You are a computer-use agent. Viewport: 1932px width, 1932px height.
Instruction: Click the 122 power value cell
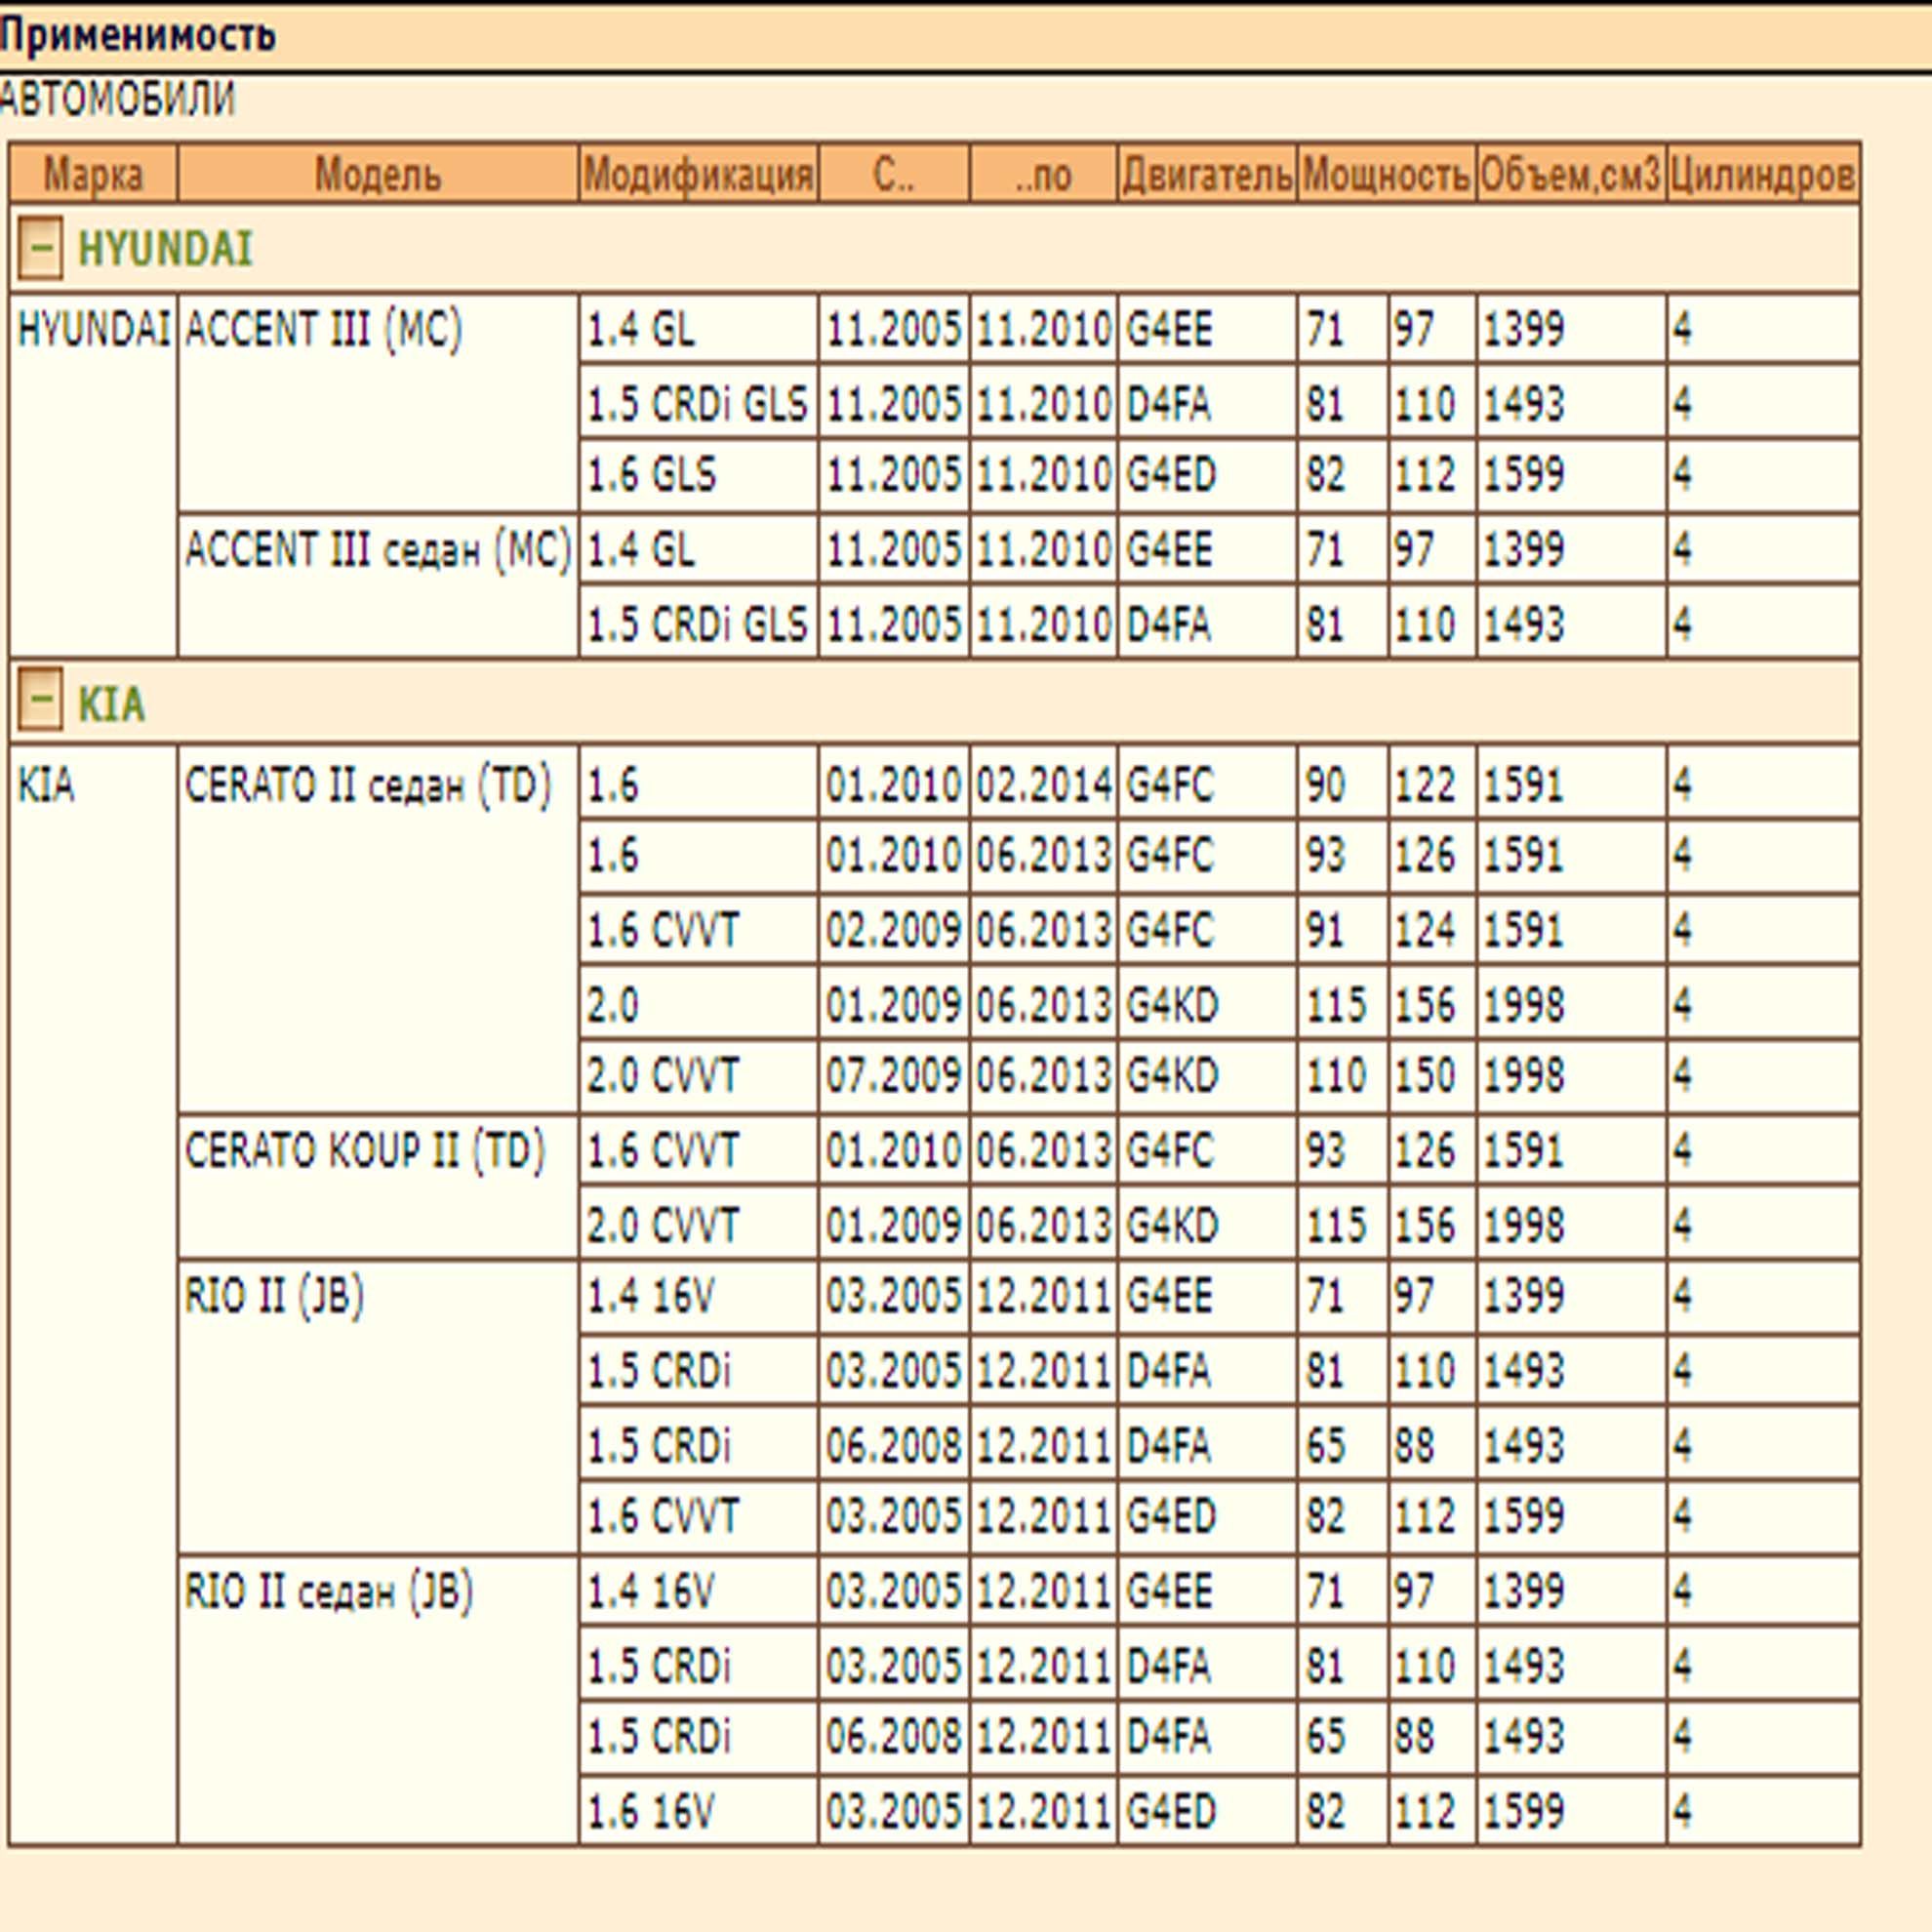[x=1431, y=784]
